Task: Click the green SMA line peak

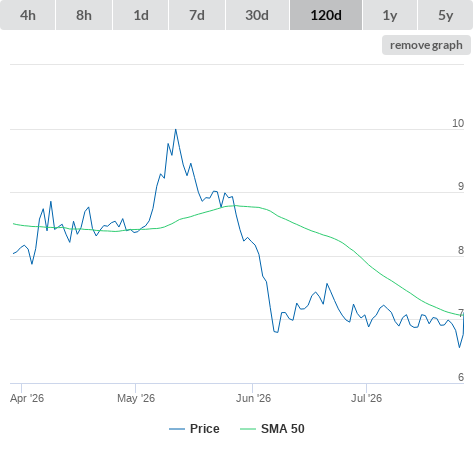Action: coord(234,206)
